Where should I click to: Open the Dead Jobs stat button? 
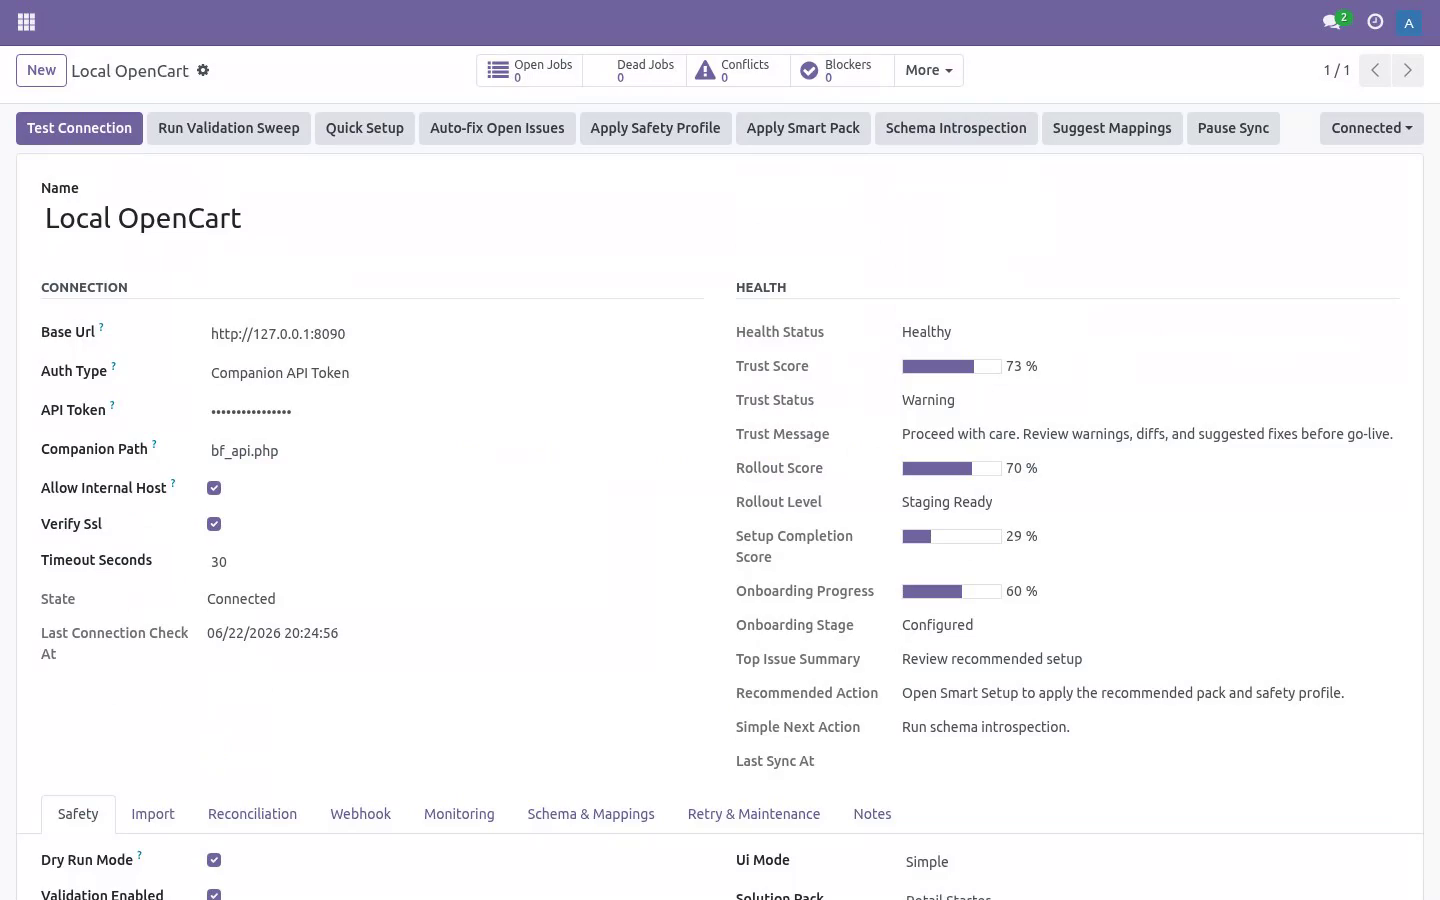[635, 70]
